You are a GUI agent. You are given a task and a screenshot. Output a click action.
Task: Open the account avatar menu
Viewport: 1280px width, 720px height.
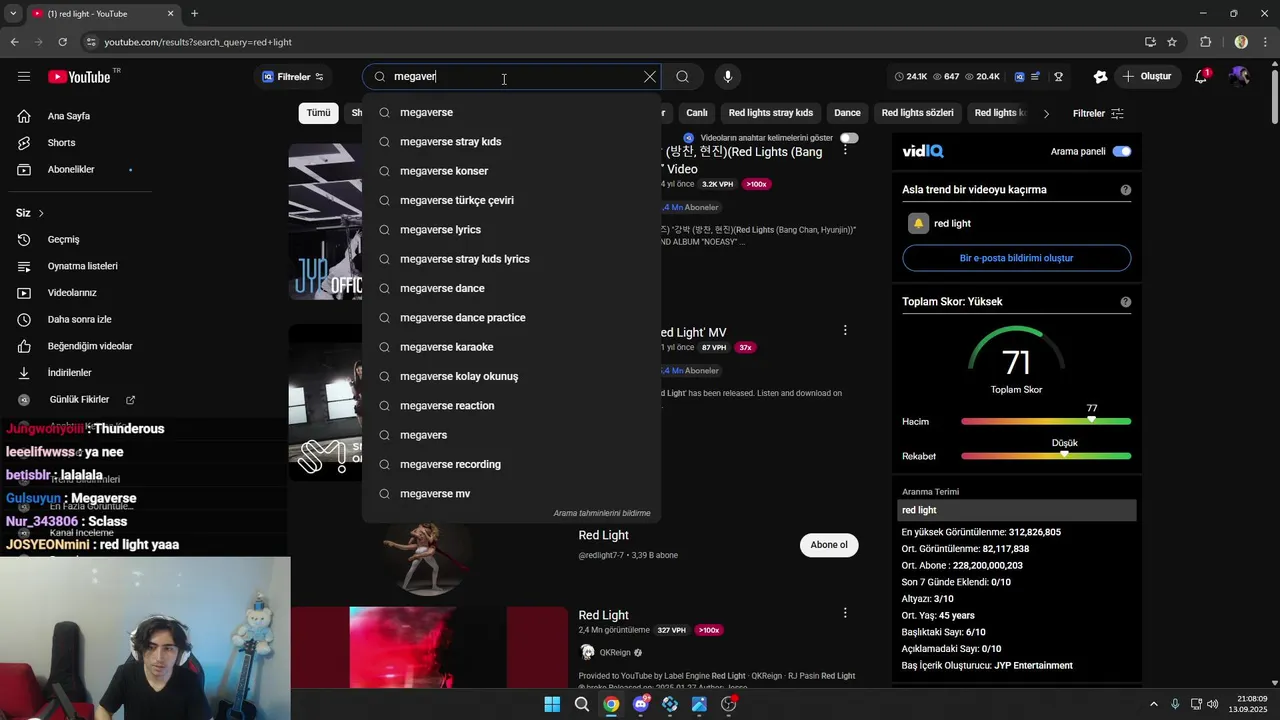1240,77
